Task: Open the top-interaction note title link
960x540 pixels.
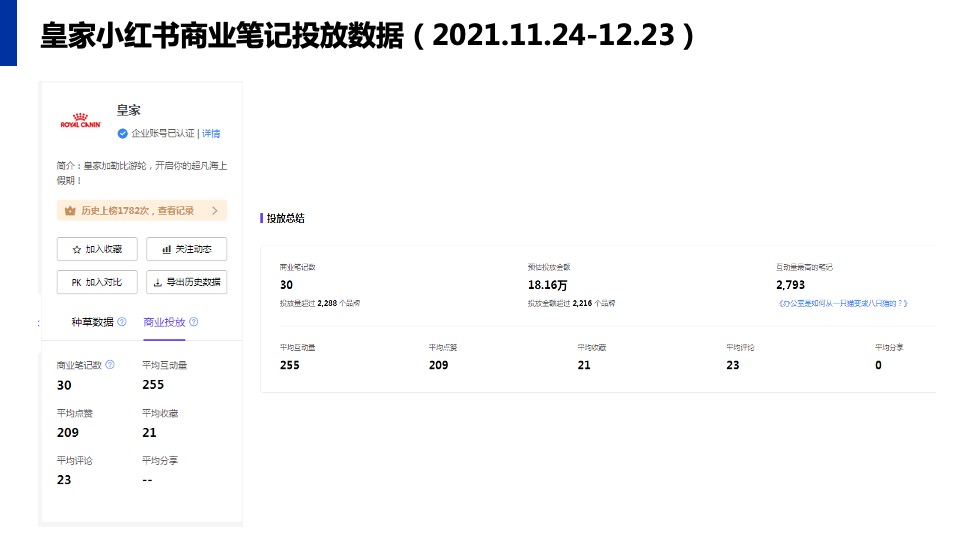Action: point(842,303)
